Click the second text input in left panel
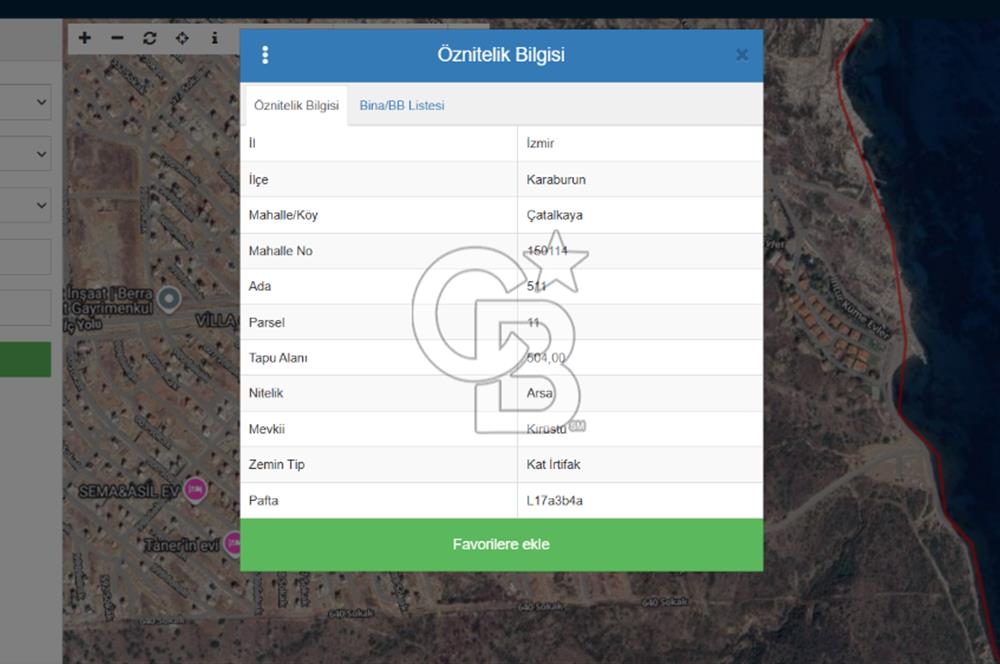Viewport: 1000px width, 664px height. click(x=25, y=308)
